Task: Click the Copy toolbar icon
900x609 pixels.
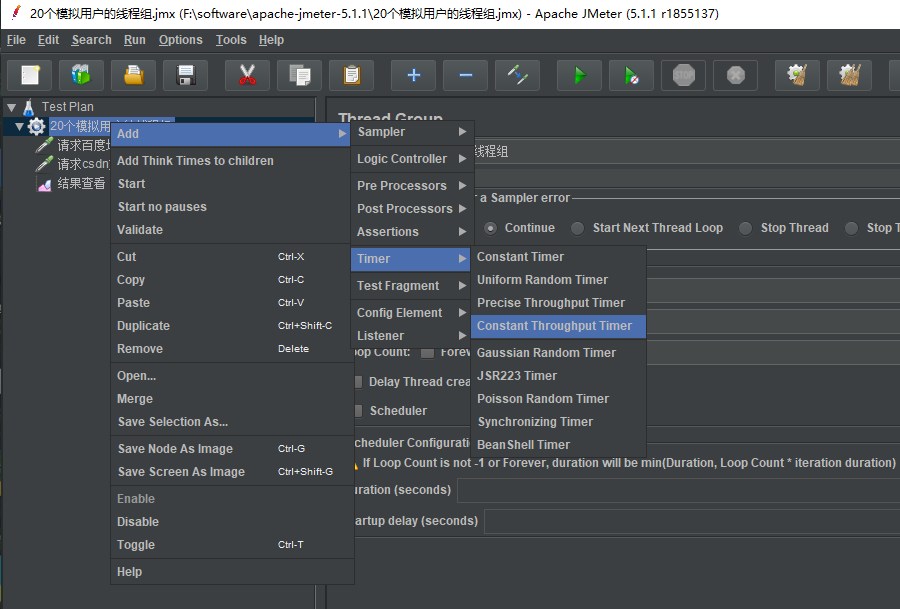Action: click(299, 75)
